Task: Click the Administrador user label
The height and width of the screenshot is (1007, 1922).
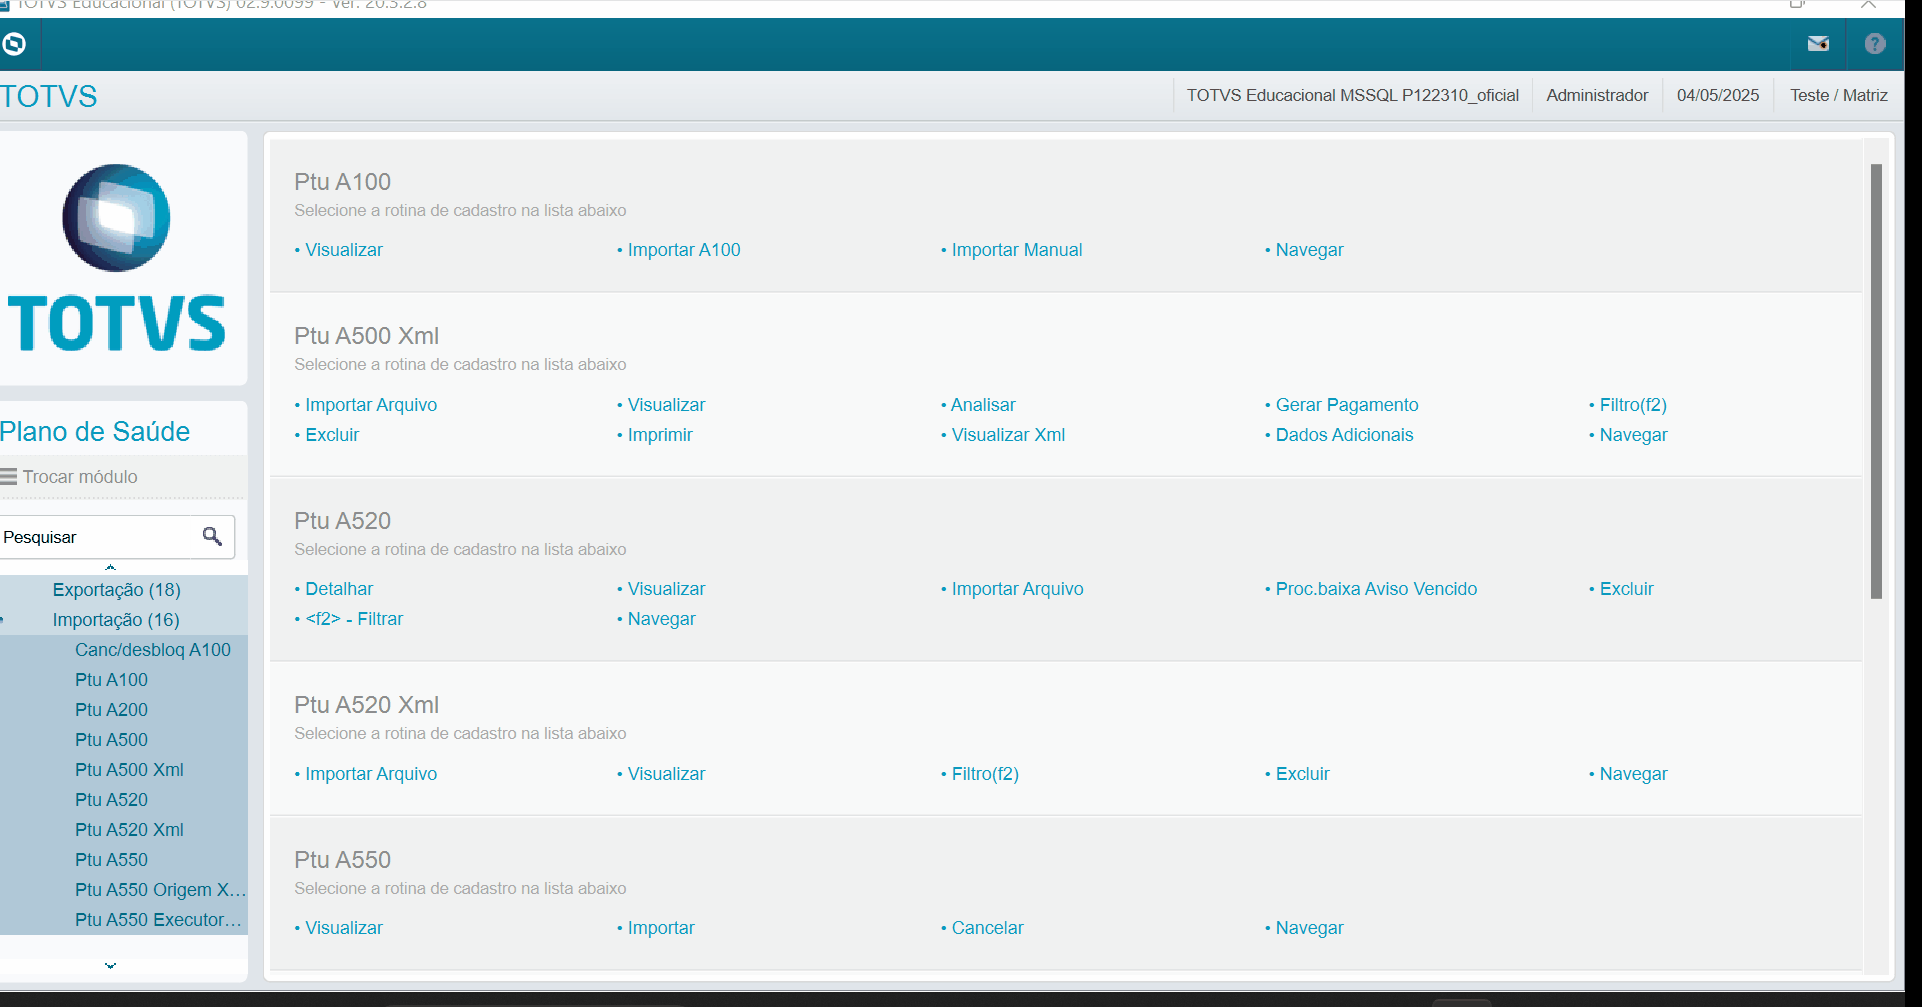Action: click(x=1597, y=96)
